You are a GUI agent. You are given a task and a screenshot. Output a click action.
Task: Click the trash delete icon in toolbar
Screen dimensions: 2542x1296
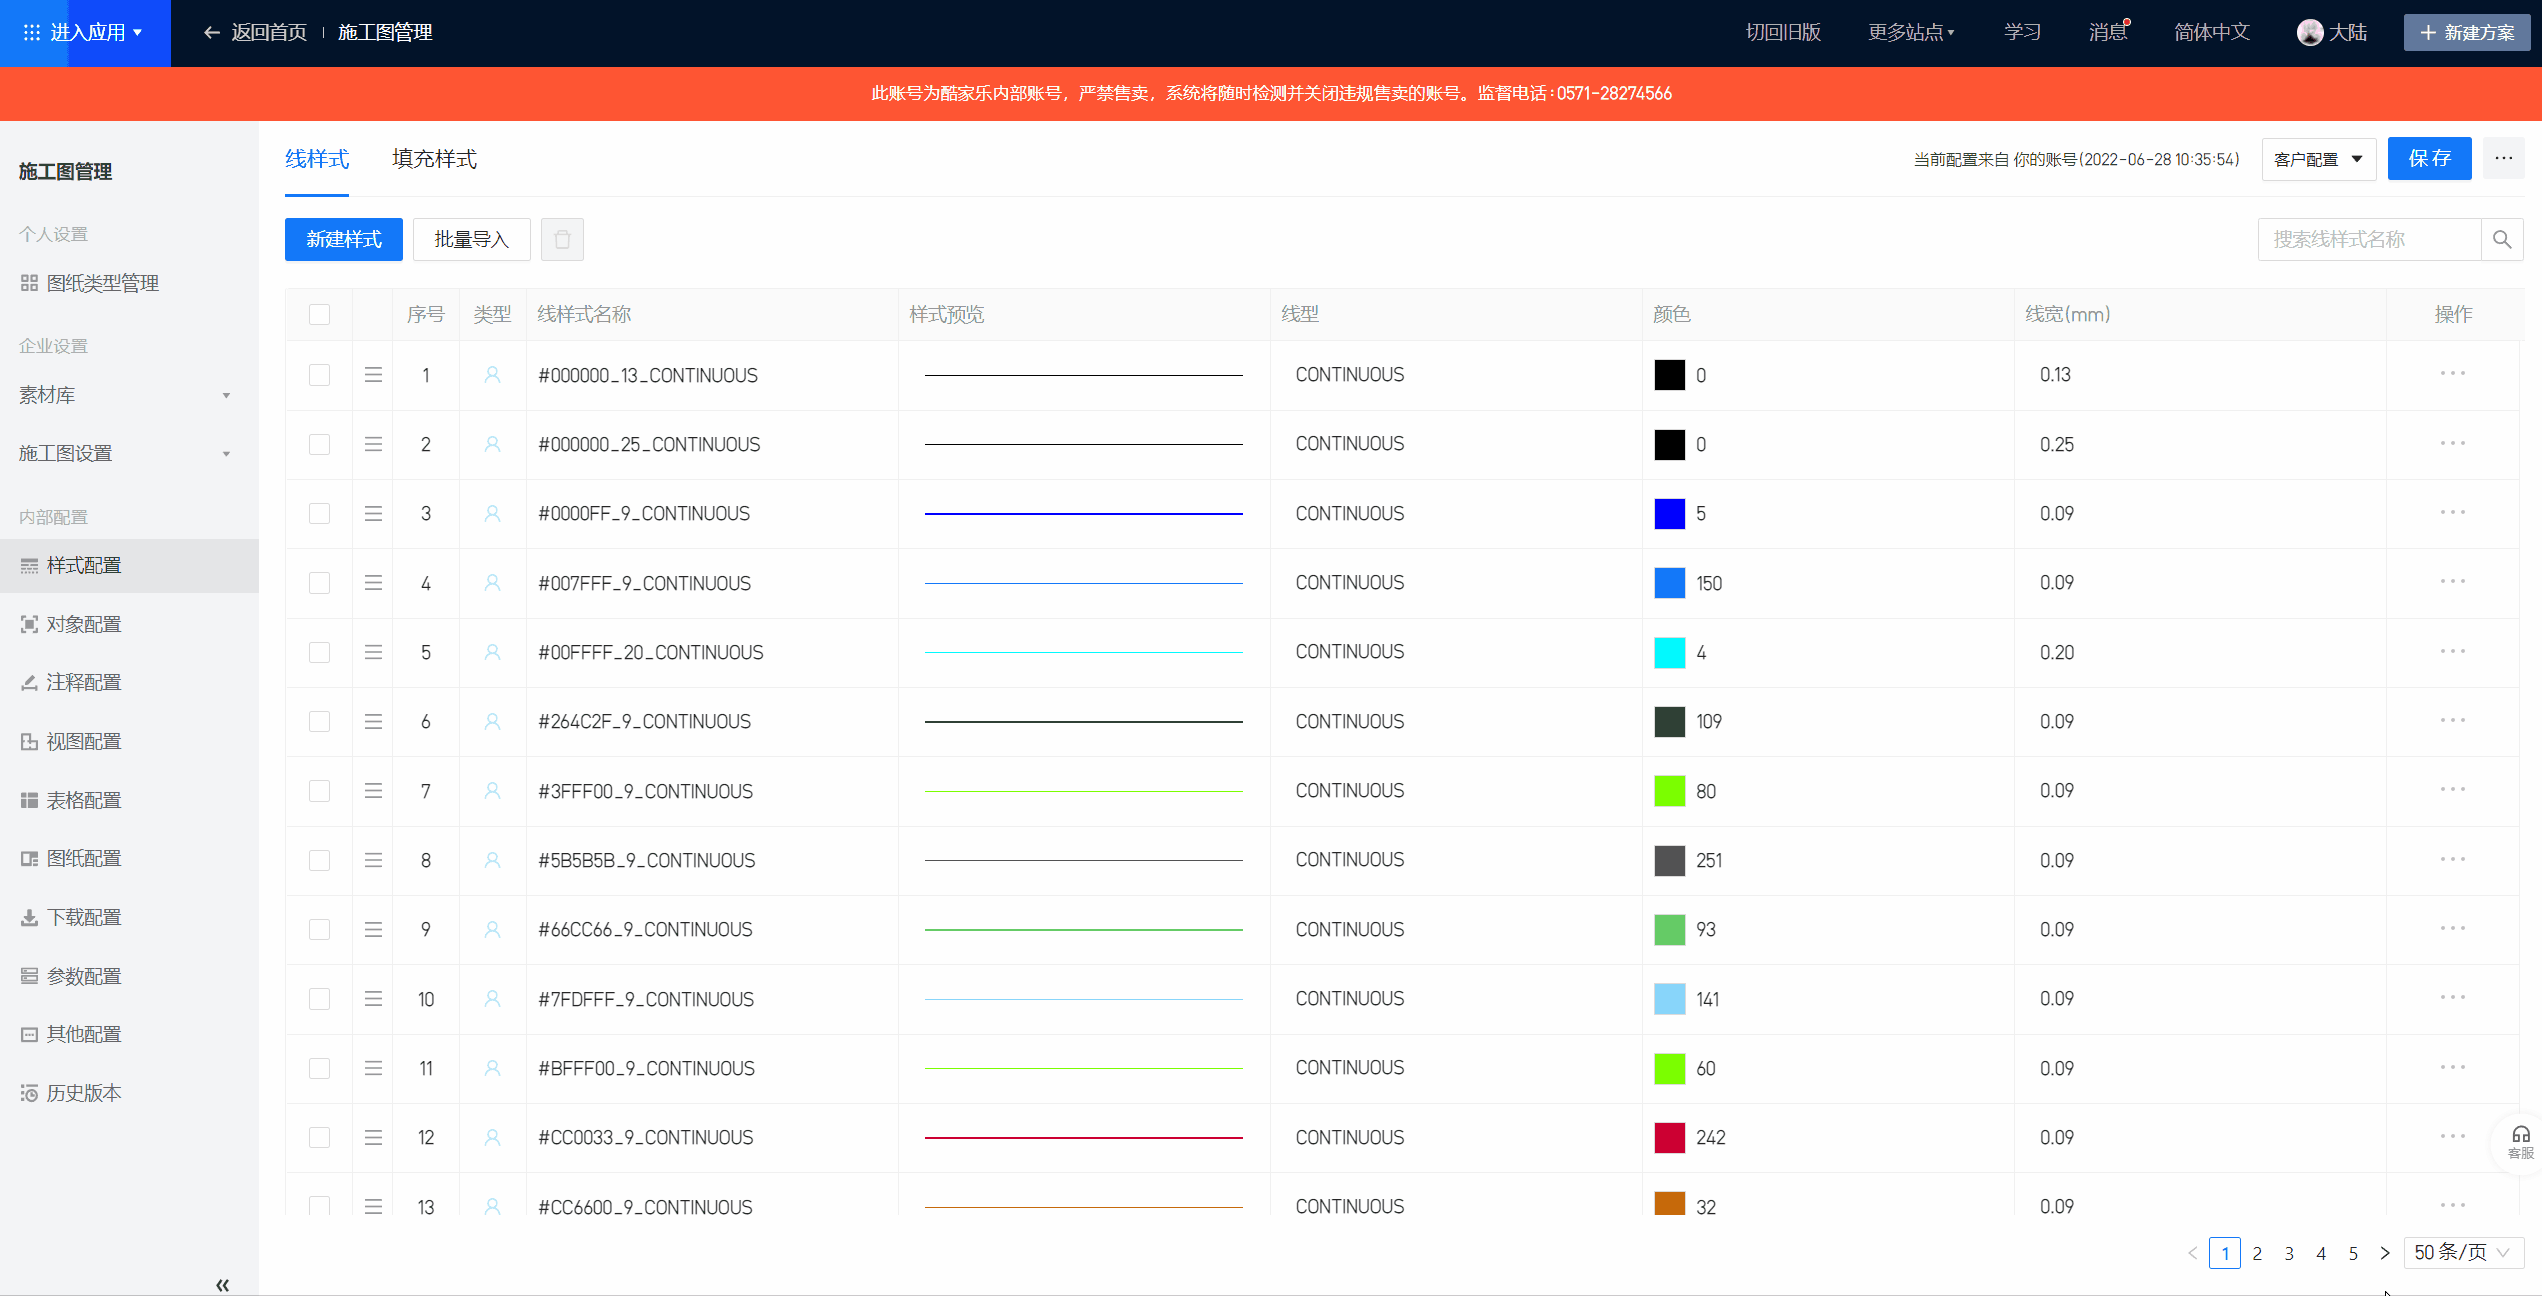point(562,239)
